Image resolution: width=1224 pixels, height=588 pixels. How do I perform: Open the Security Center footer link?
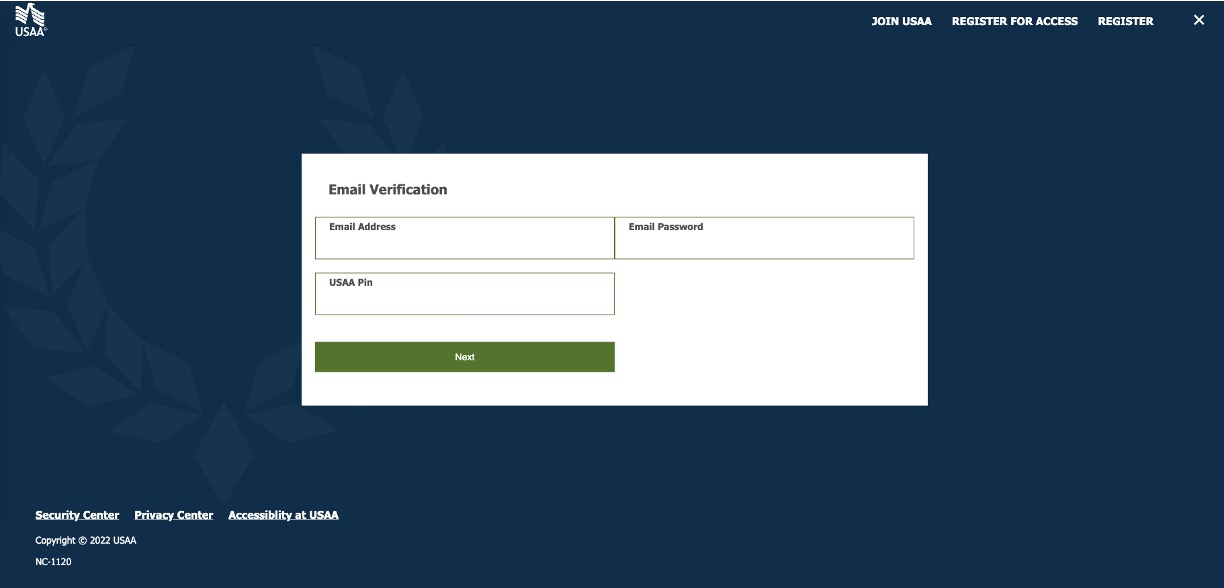click(77, 515)
